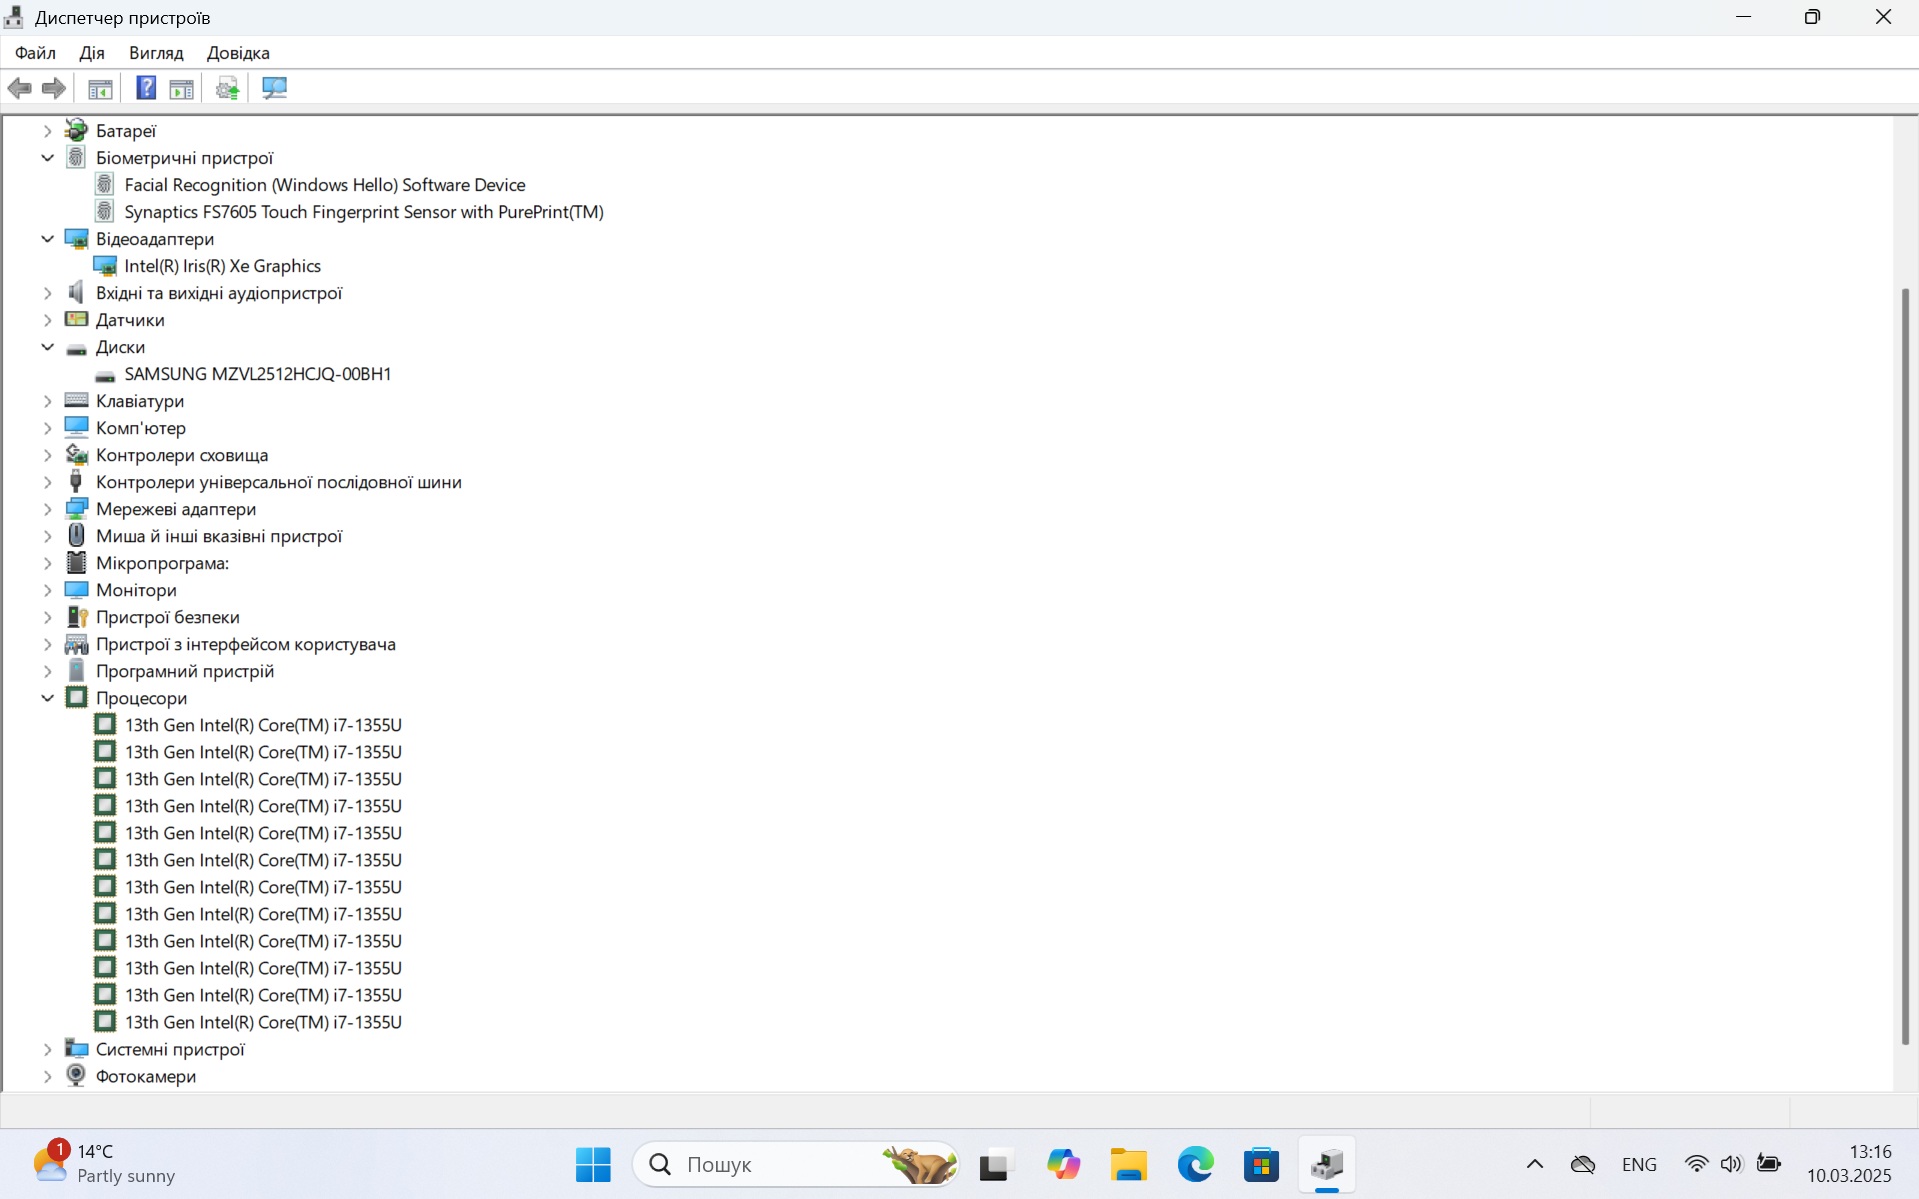Screen dimensions: 1919x1199
Task: Select SAMSUNG MZVL2512HCJQ-00BH1 disk entry
Action: [x=258, y=373]
